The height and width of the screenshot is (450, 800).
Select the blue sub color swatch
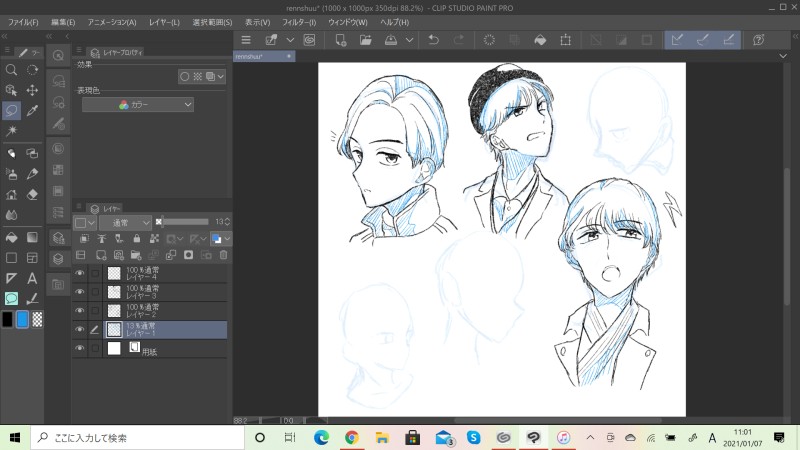pos(22,319)
